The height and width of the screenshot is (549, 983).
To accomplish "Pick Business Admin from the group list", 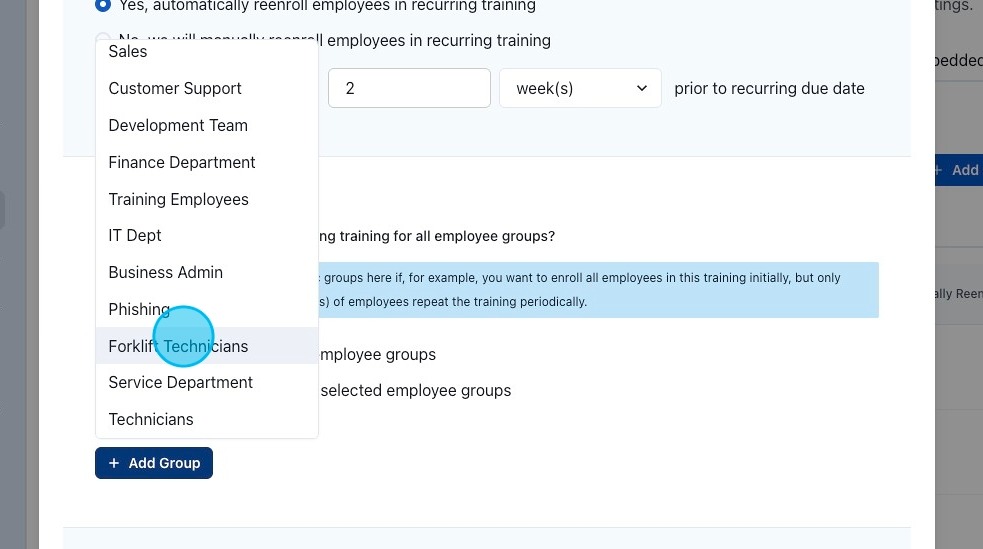I will 165,272.
